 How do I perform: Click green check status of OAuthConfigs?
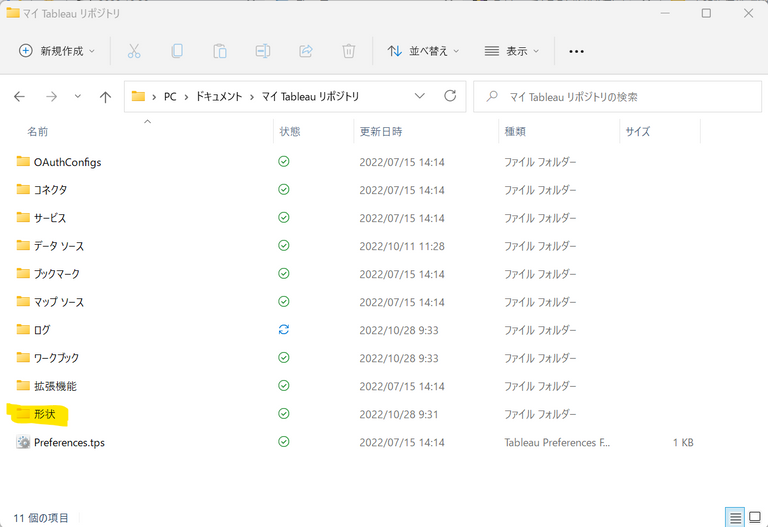pyautogui.click(x=284, y=162)
